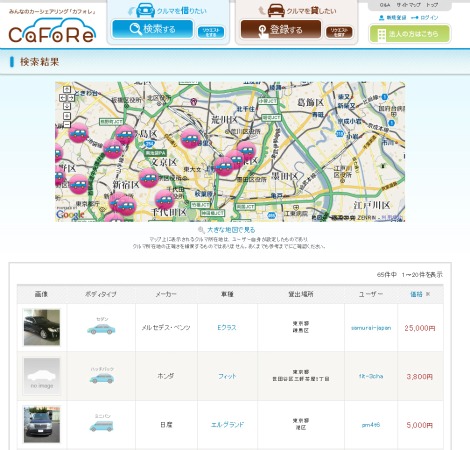Open the フィット model link
The width and height of the screenshot is (470, 450).
pos(227,376)
